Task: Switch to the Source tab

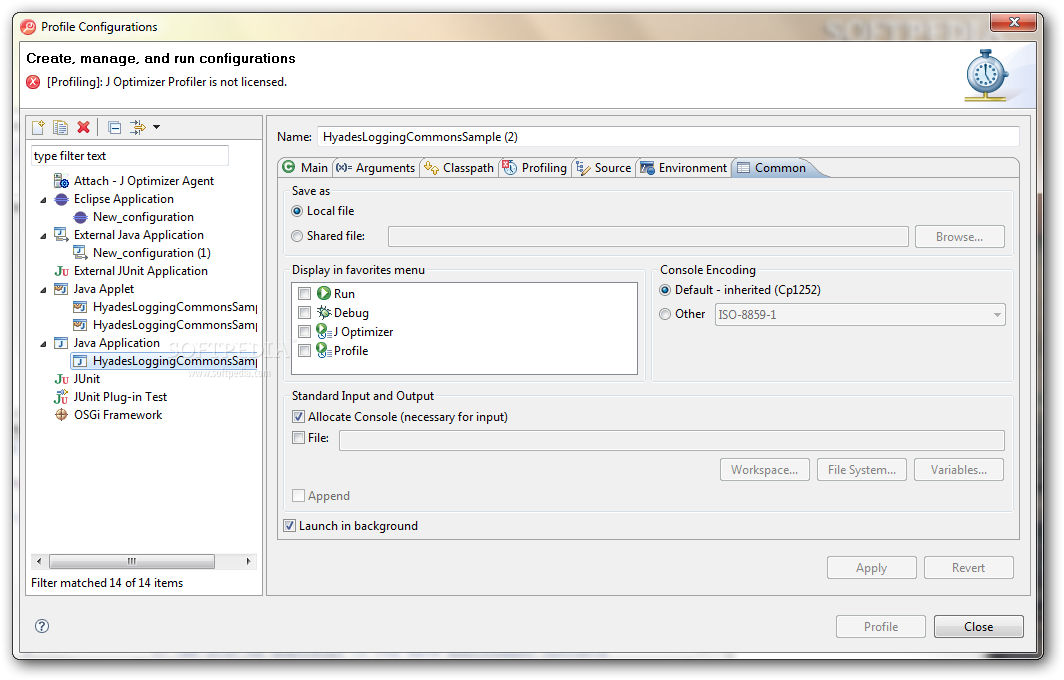Action: (x=604, y=168)
